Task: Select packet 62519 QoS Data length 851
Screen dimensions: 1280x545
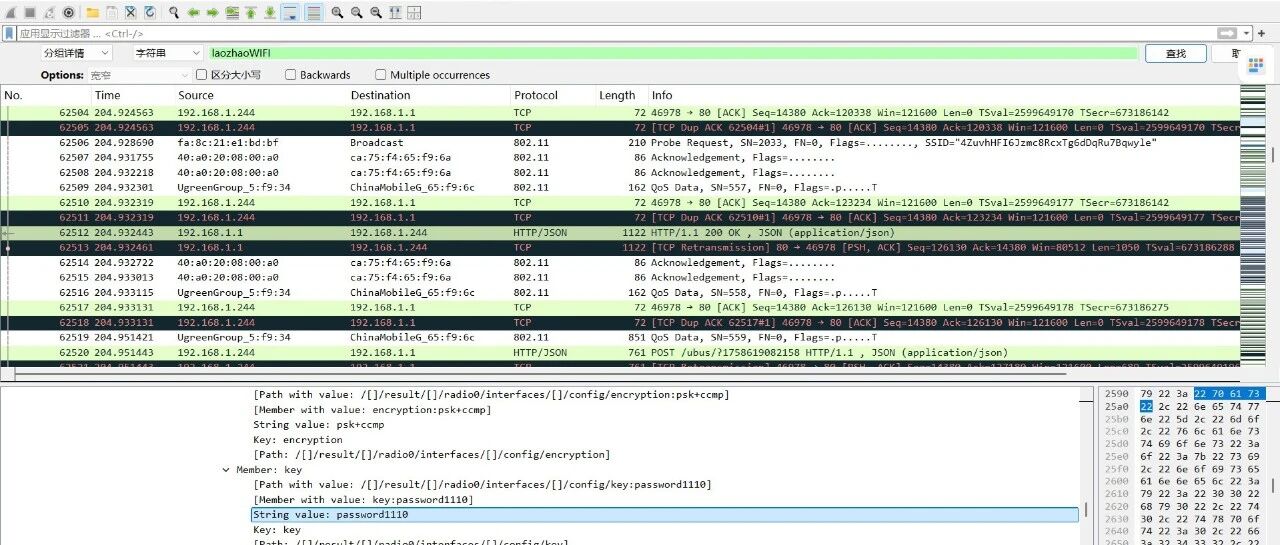Action: tap(620, 338)
